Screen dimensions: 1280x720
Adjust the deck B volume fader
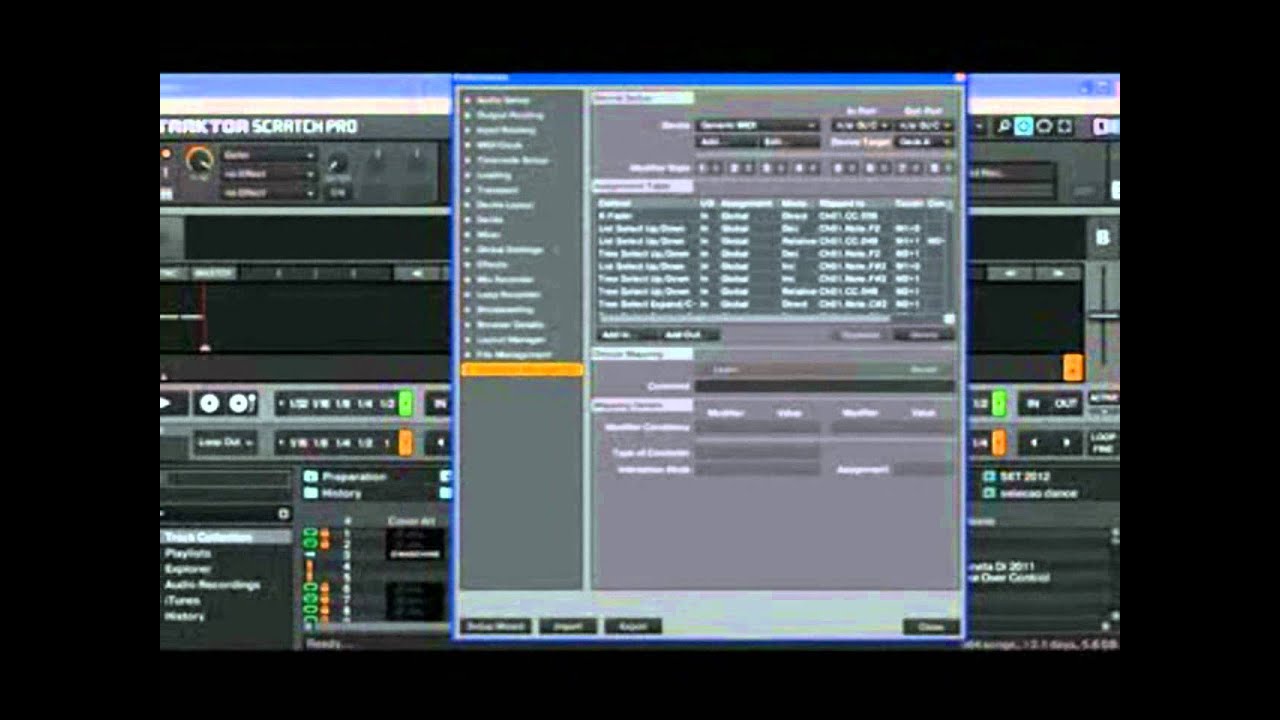pos(1103,316)
